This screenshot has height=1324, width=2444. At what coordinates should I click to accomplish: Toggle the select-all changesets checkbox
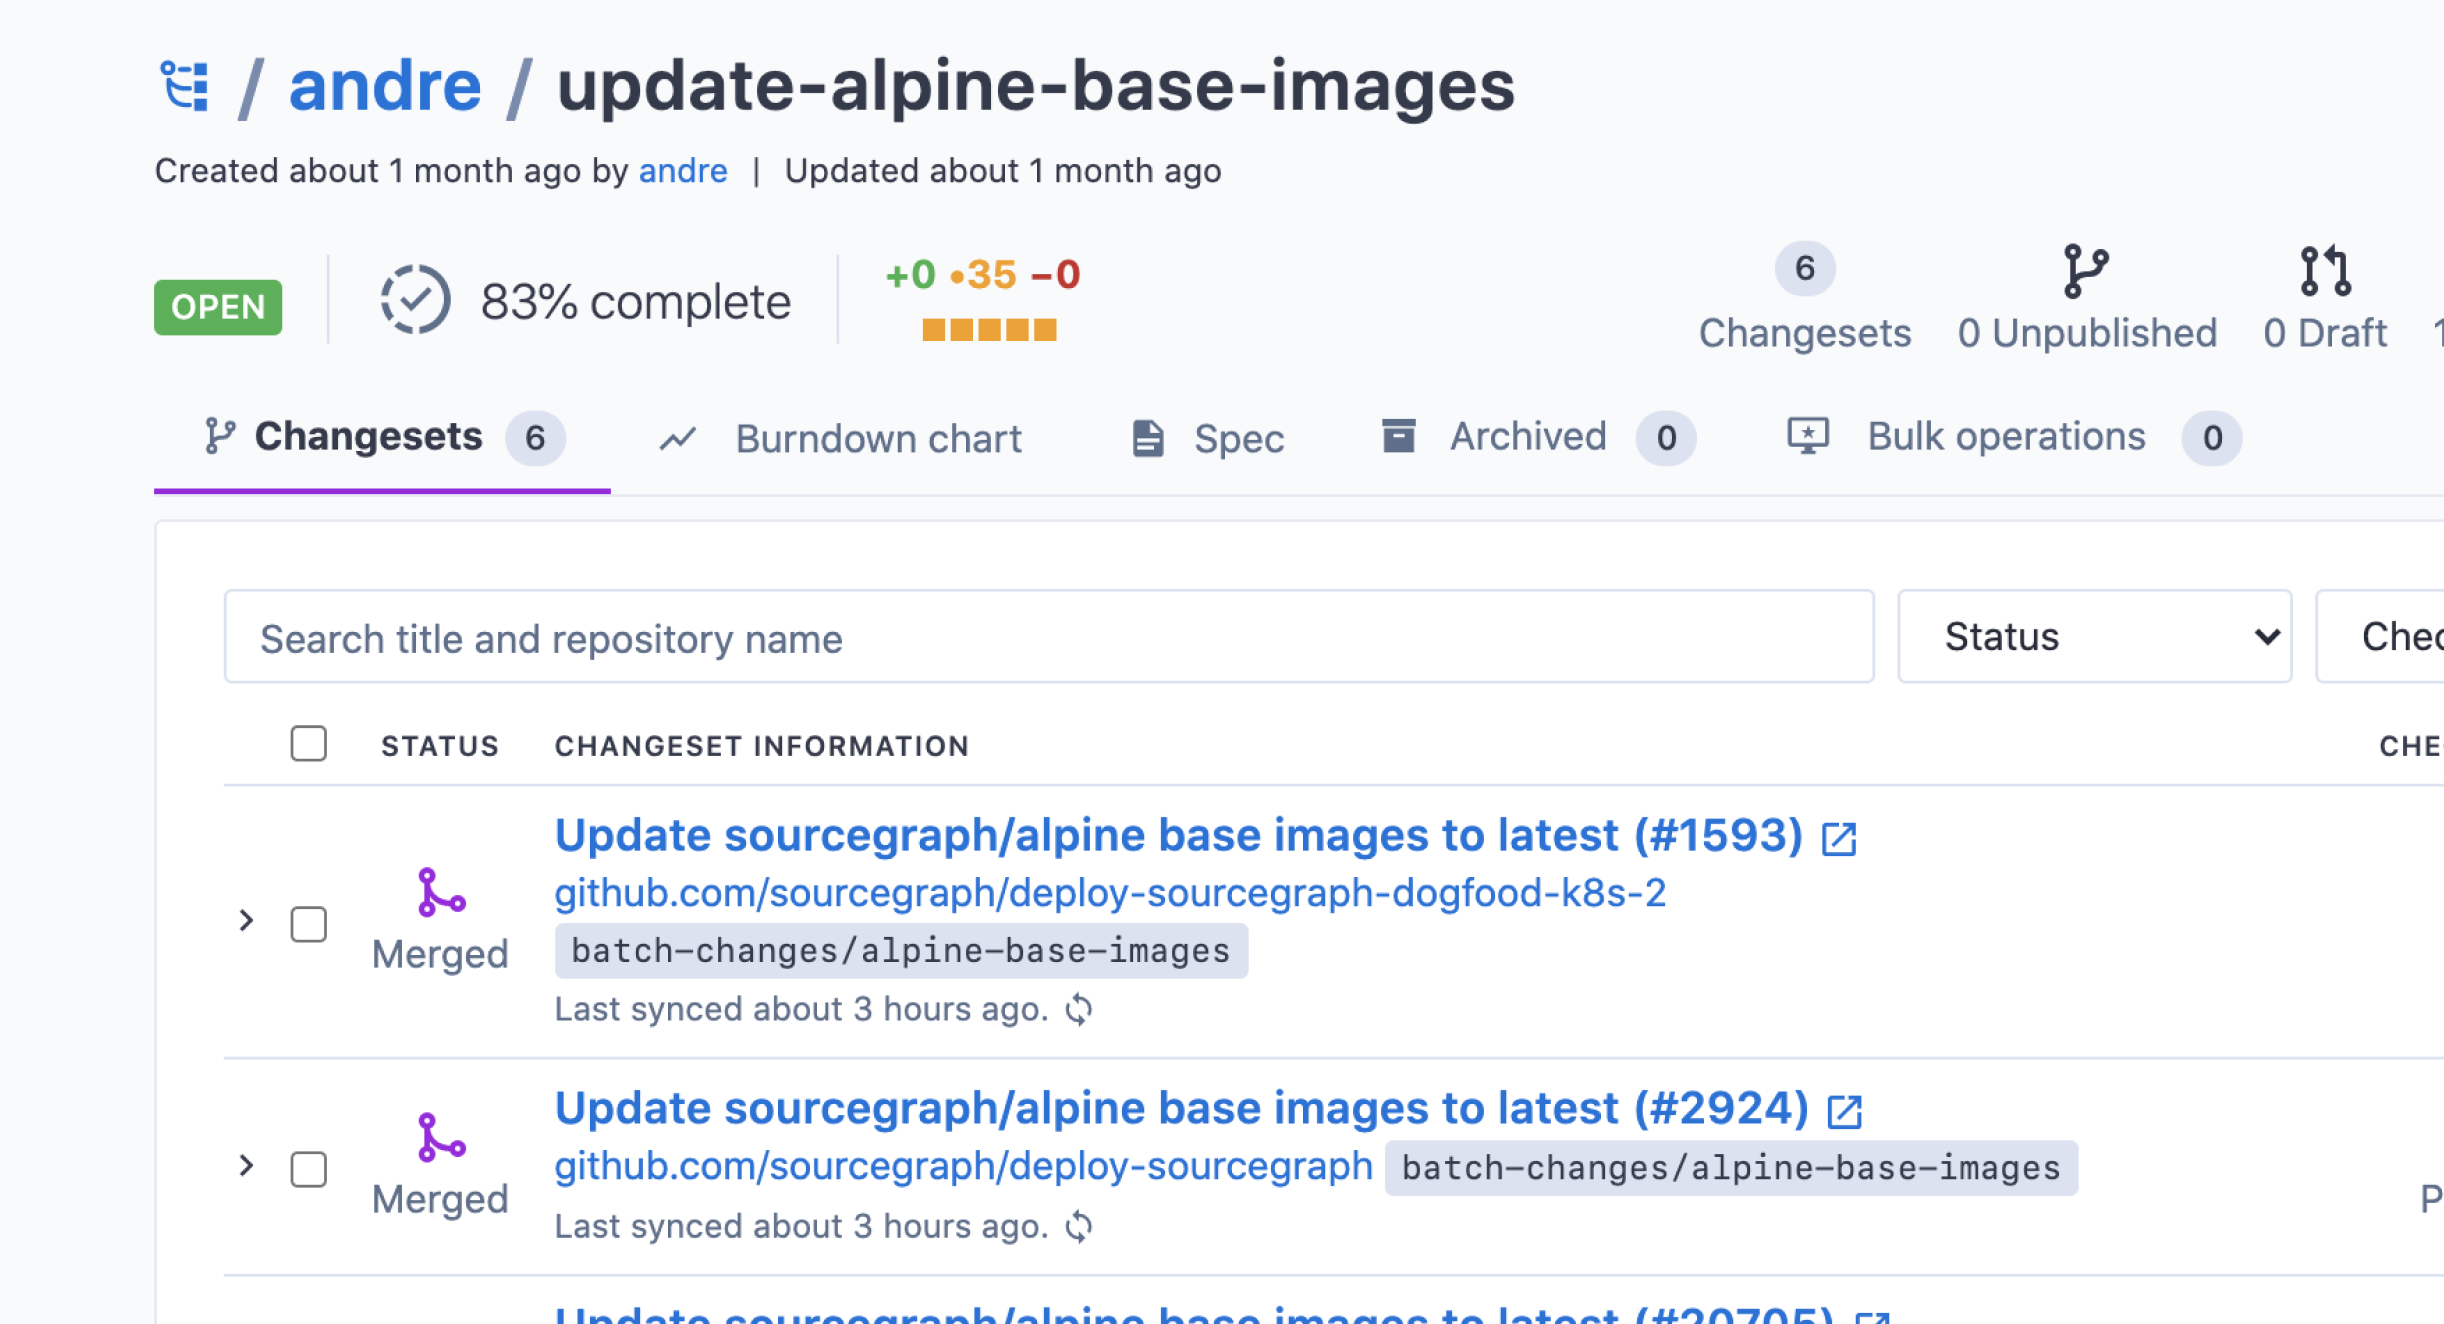[308, 744]
